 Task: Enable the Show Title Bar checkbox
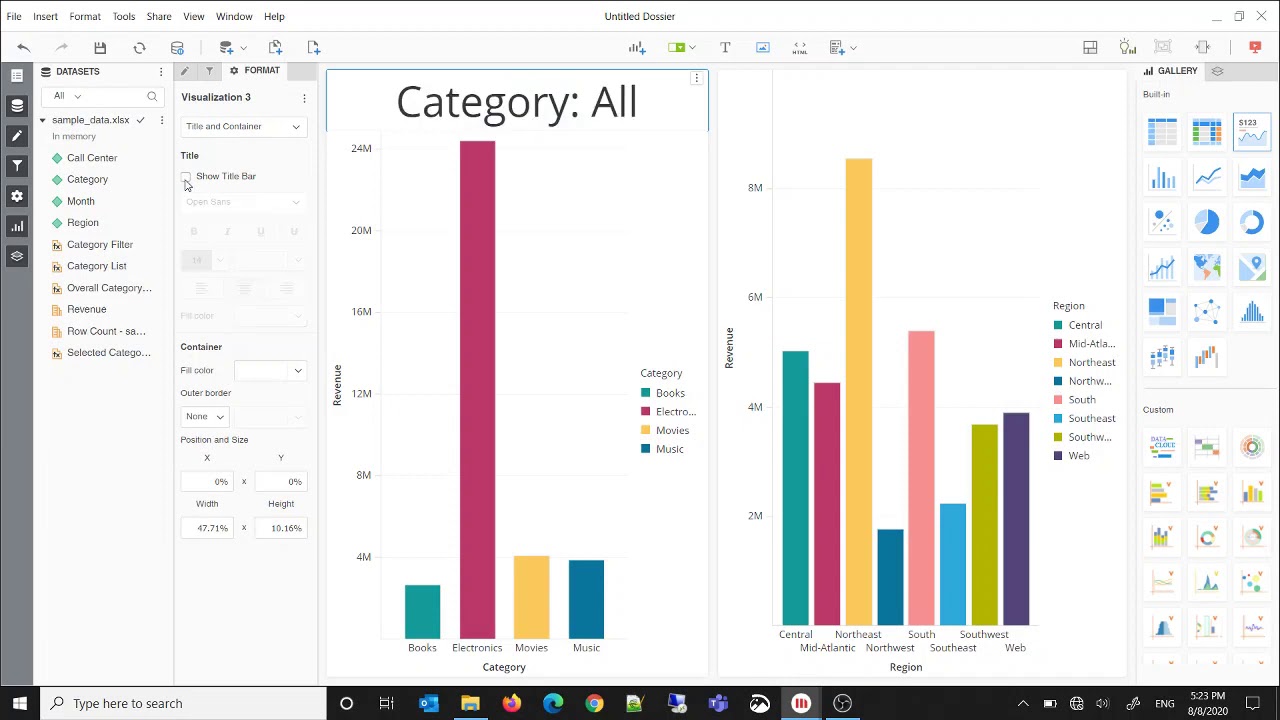coord(186,177)
